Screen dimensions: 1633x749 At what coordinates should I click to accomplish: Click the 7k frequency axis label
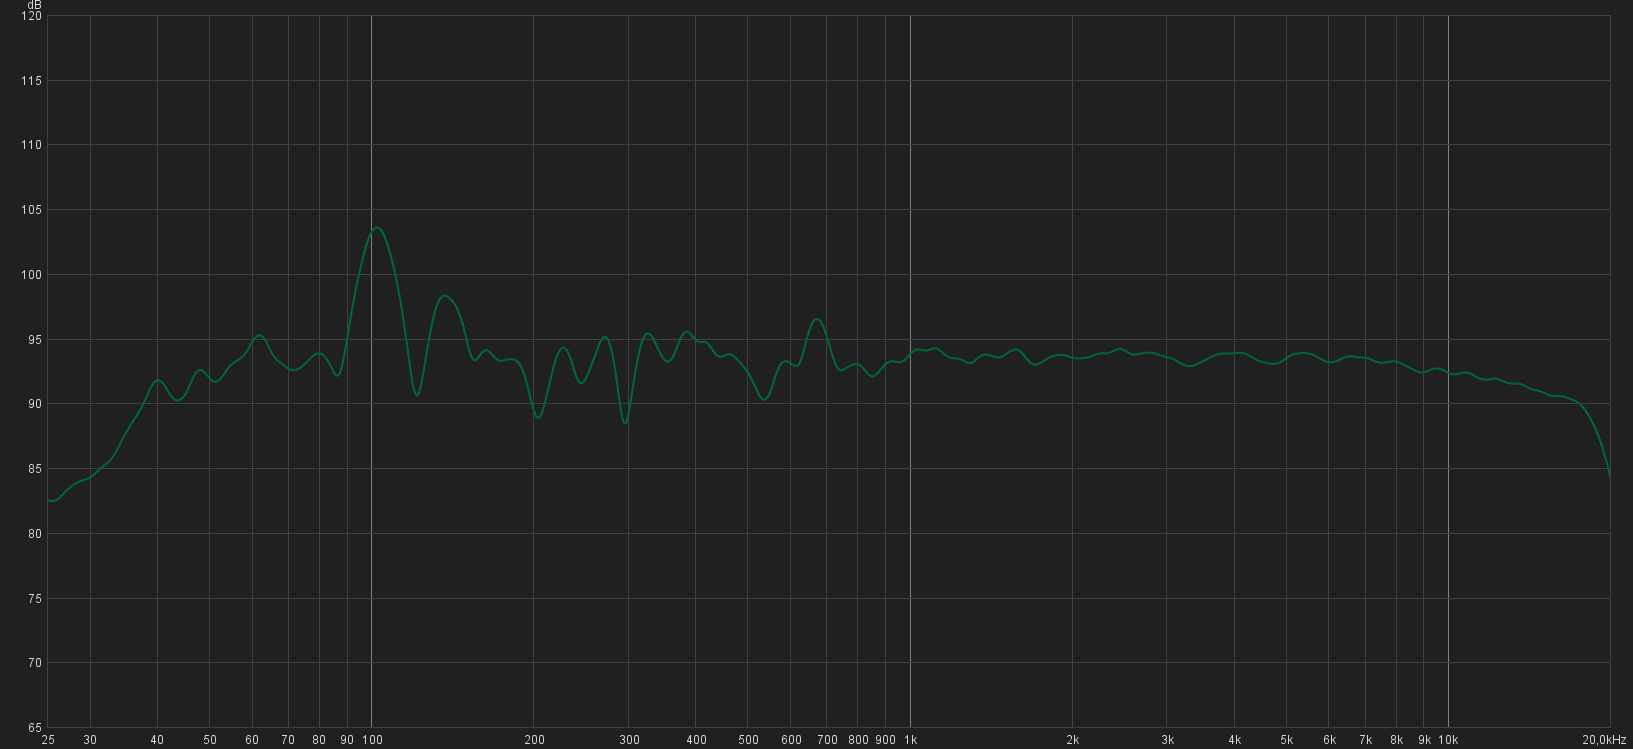pyautogui.click(x=1365, y=740)
